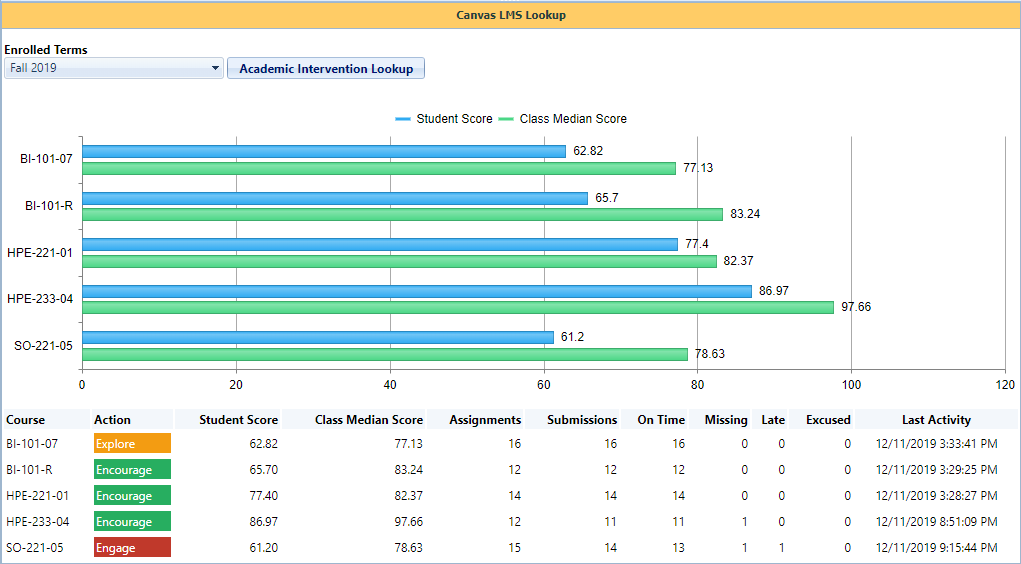Toggle the Student Score legend item
The image size is (1021, 564).
point(444,118)
